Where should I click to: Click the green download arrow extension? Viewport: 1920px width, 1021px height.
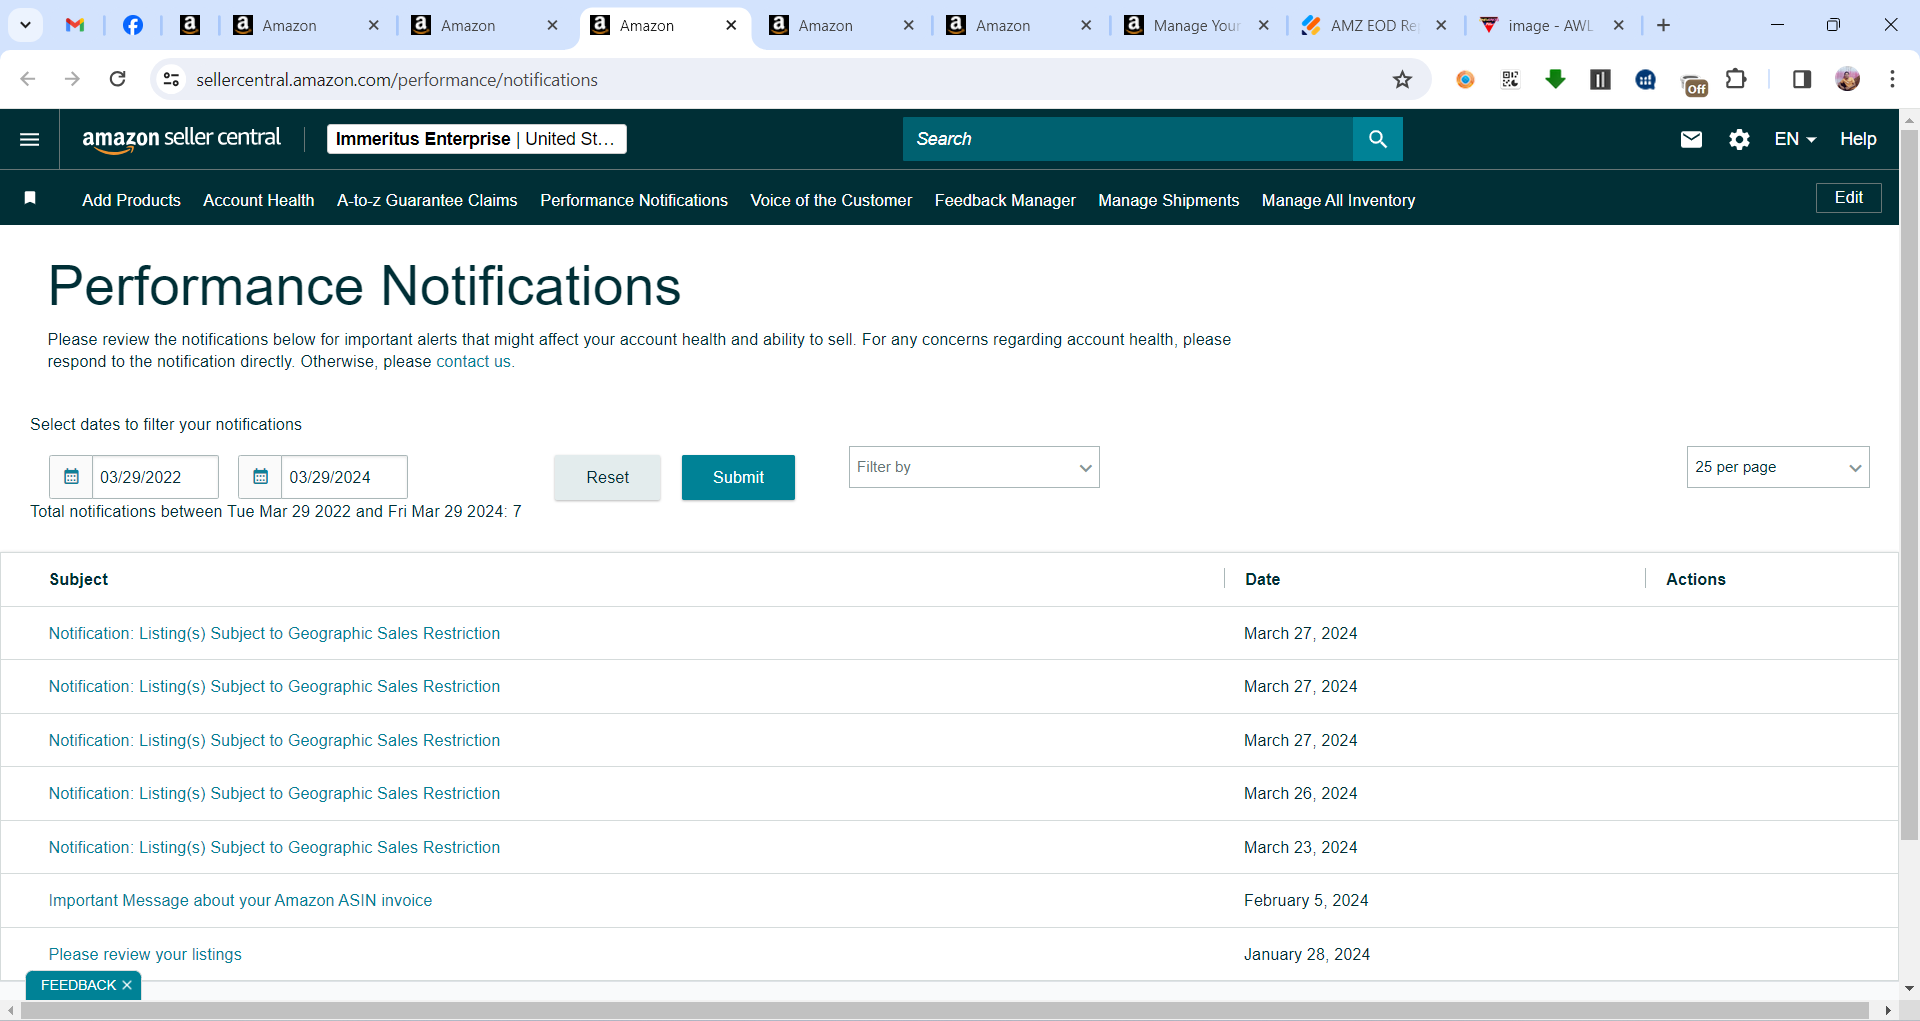tap(1555, 80)
